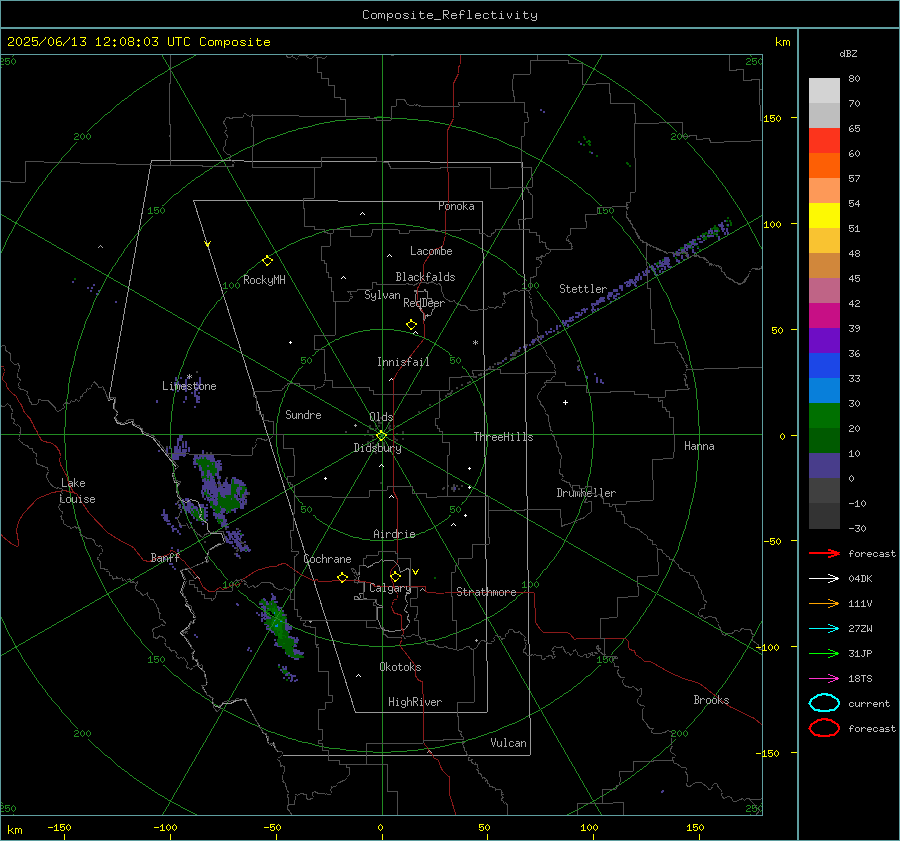Click the yellow diamond marker beside RockyMH
900x841 pixels.
[x=267, y=261]
